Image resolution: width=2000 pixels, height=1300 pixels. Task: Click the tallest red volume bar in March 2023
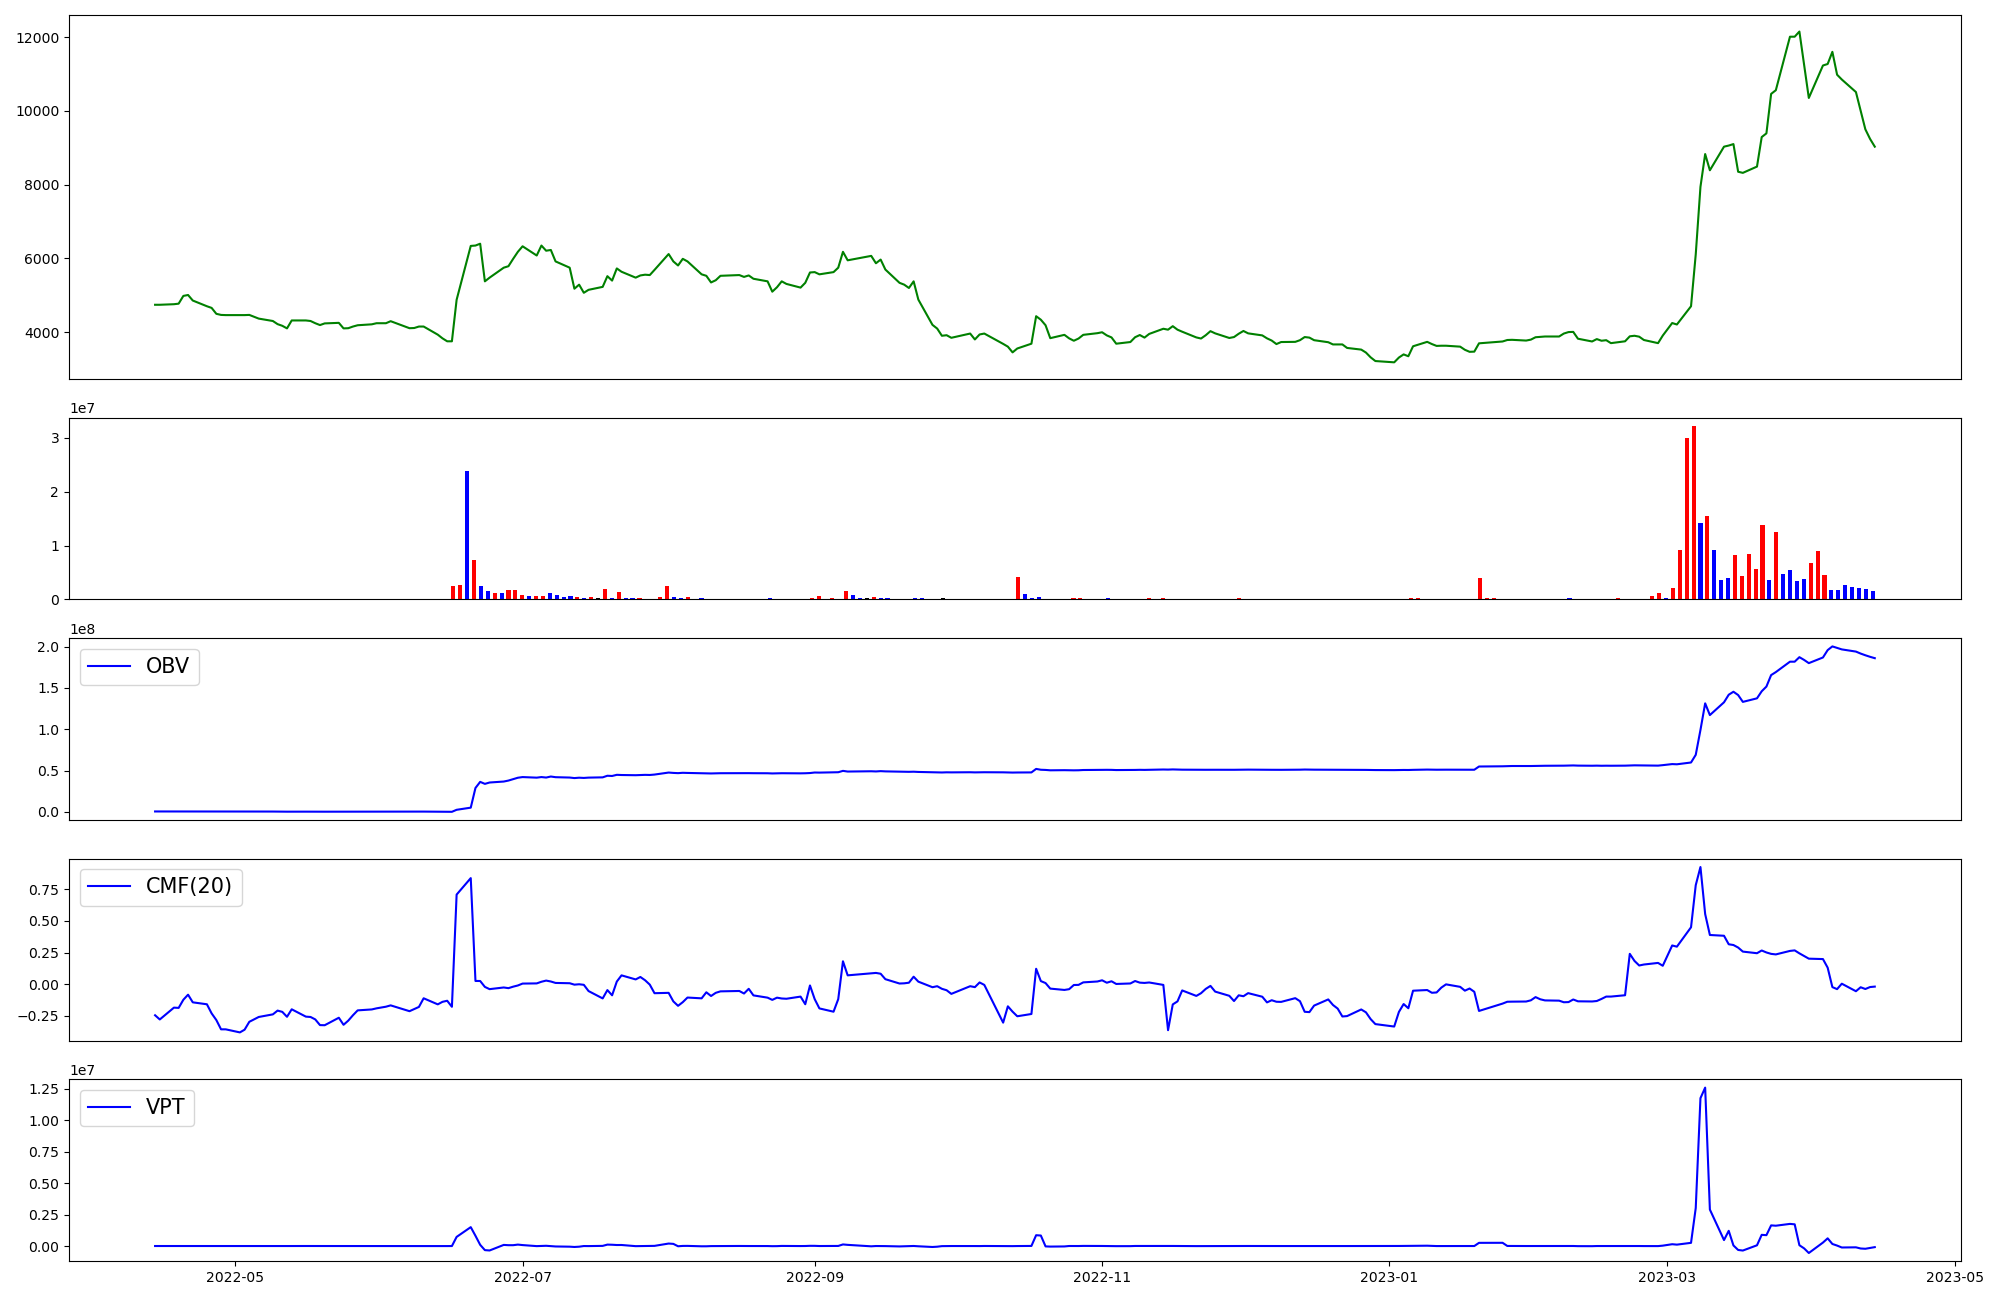click(x=1693, y=510)
